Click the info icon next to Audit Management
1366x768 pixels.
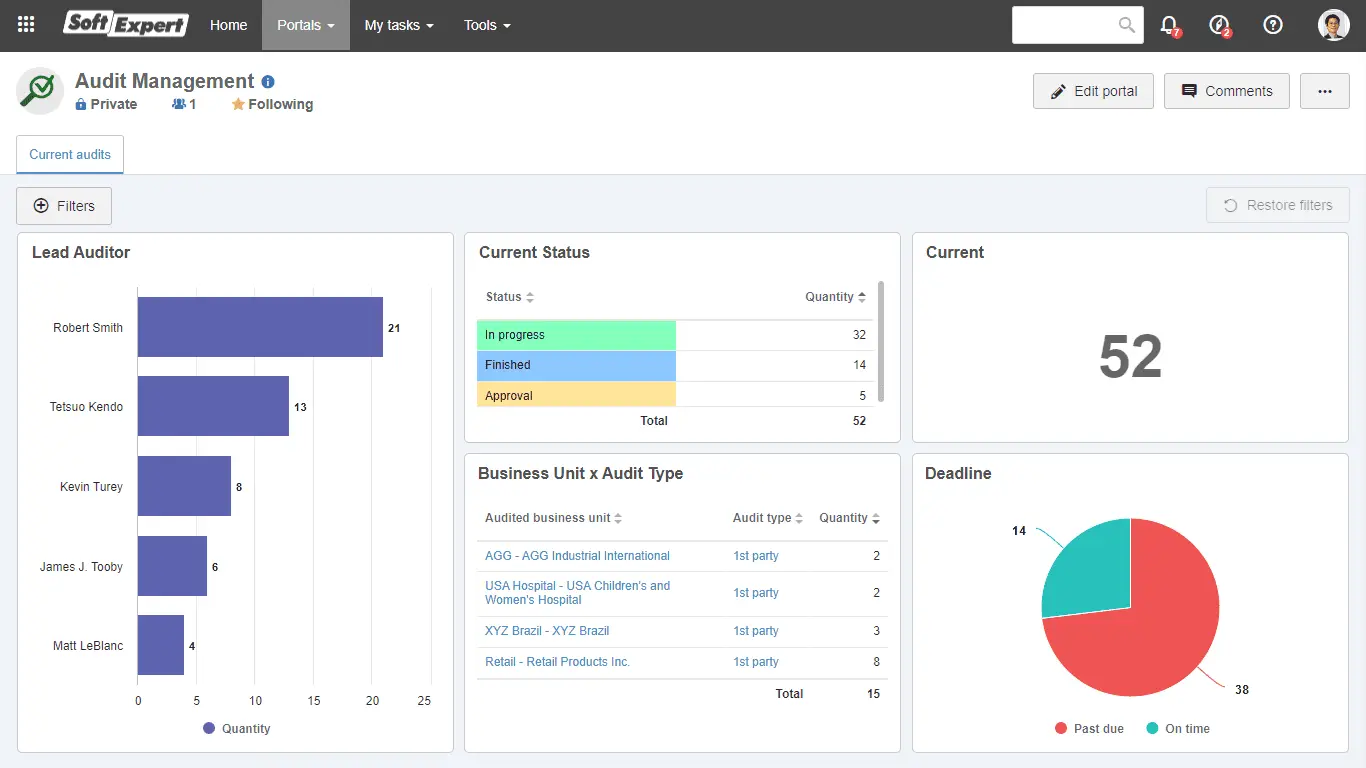[266, 81]
